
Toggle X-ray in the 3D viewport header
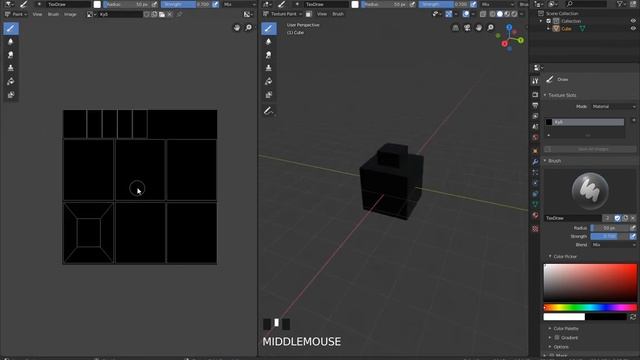pyautogui.click(x=483, y=14)
